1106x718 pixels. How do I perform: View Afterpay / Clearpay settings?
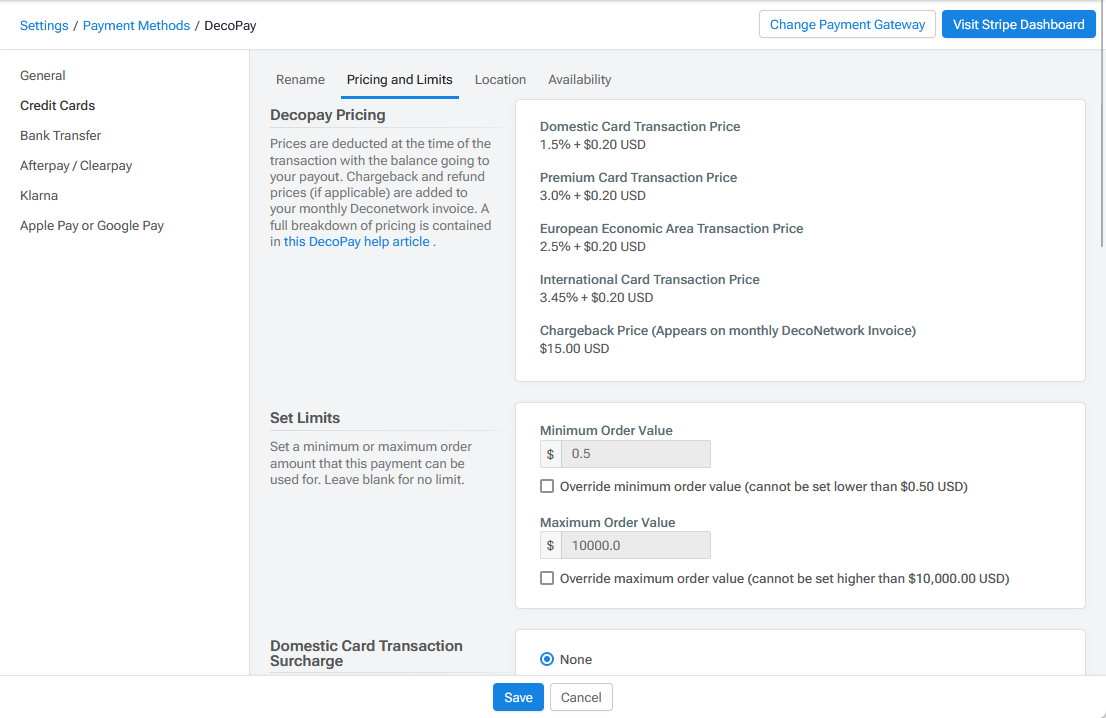[x=76, y=165]
